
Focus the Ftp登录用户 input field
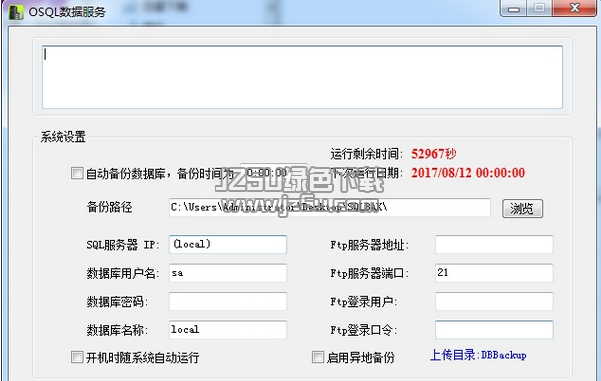click(494, 301)
